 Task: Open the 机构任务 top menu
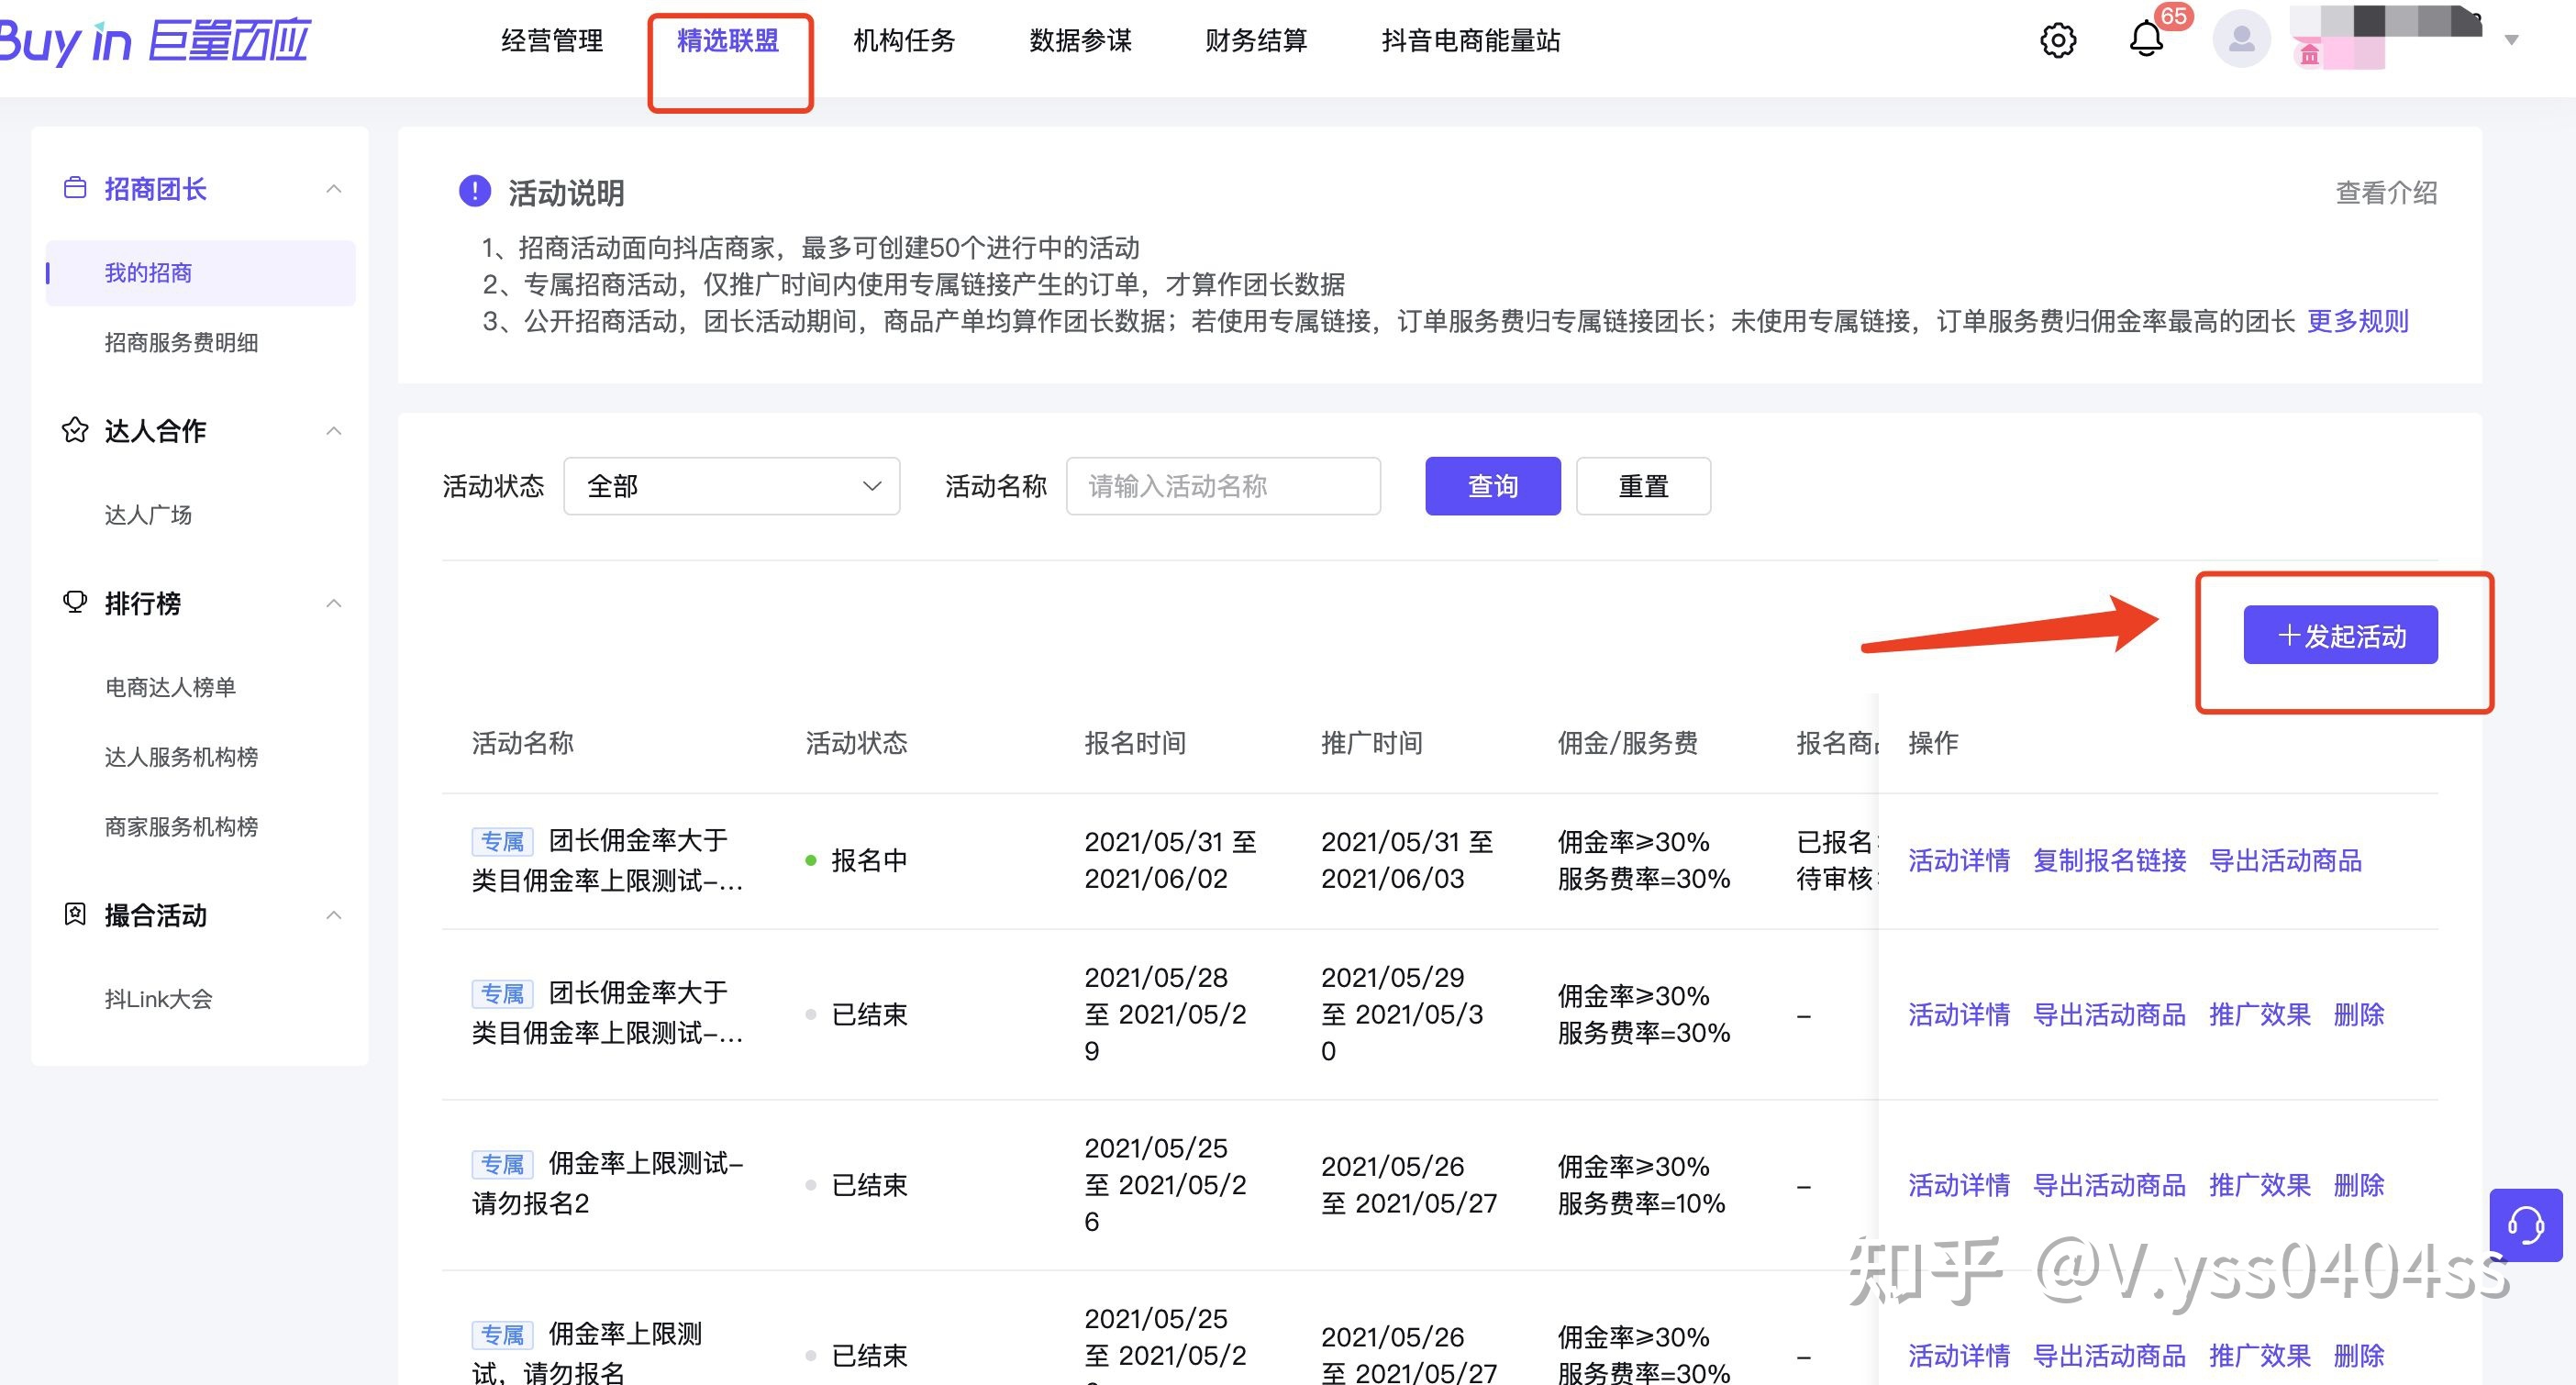point(904,41)
